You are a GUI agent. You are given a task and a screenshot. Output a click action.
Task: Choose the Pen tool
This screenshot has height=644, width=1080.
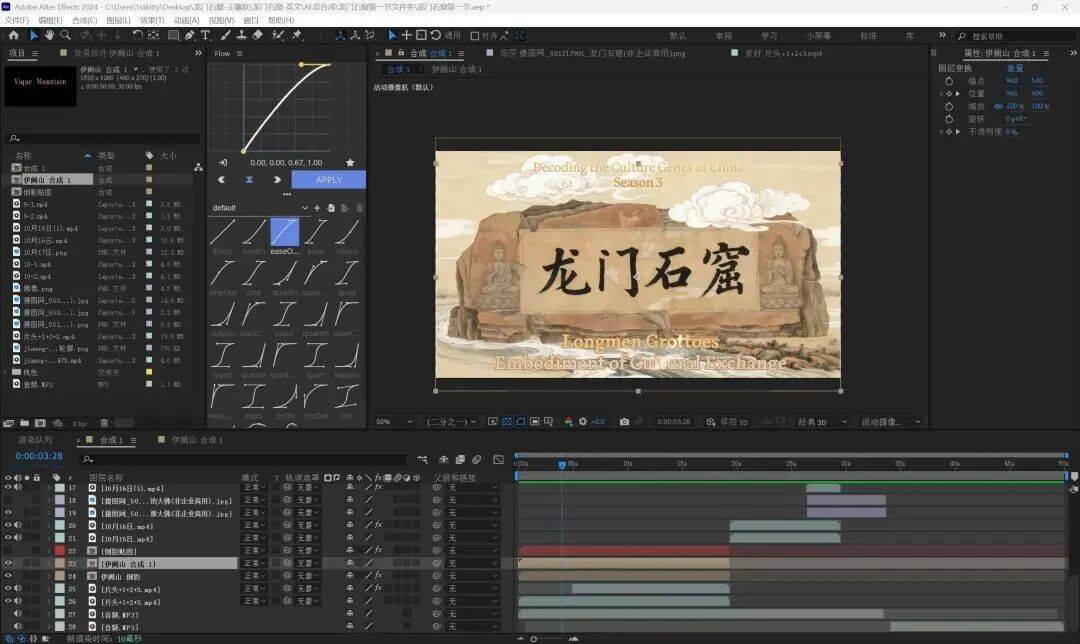[190, 35]
